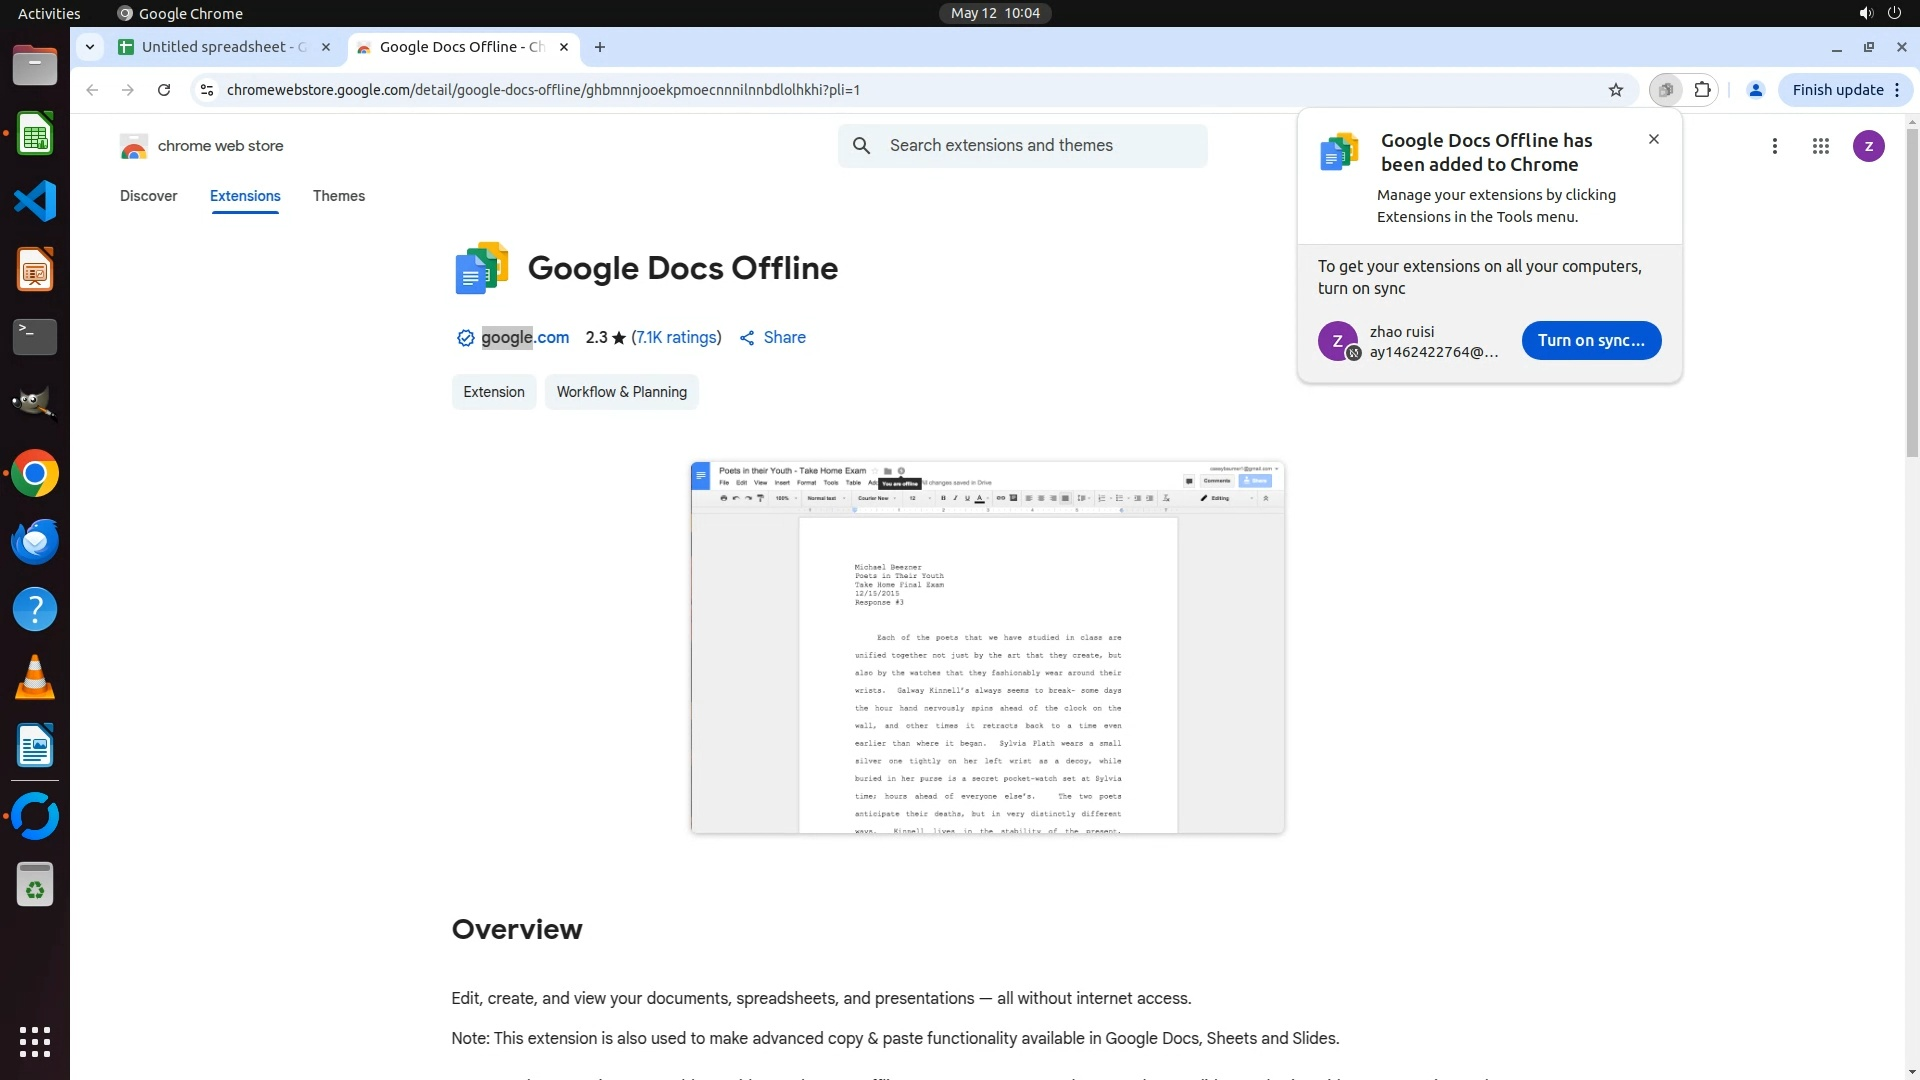
Task: Switch to the Themes tab
Action: (x=338, y=196)
